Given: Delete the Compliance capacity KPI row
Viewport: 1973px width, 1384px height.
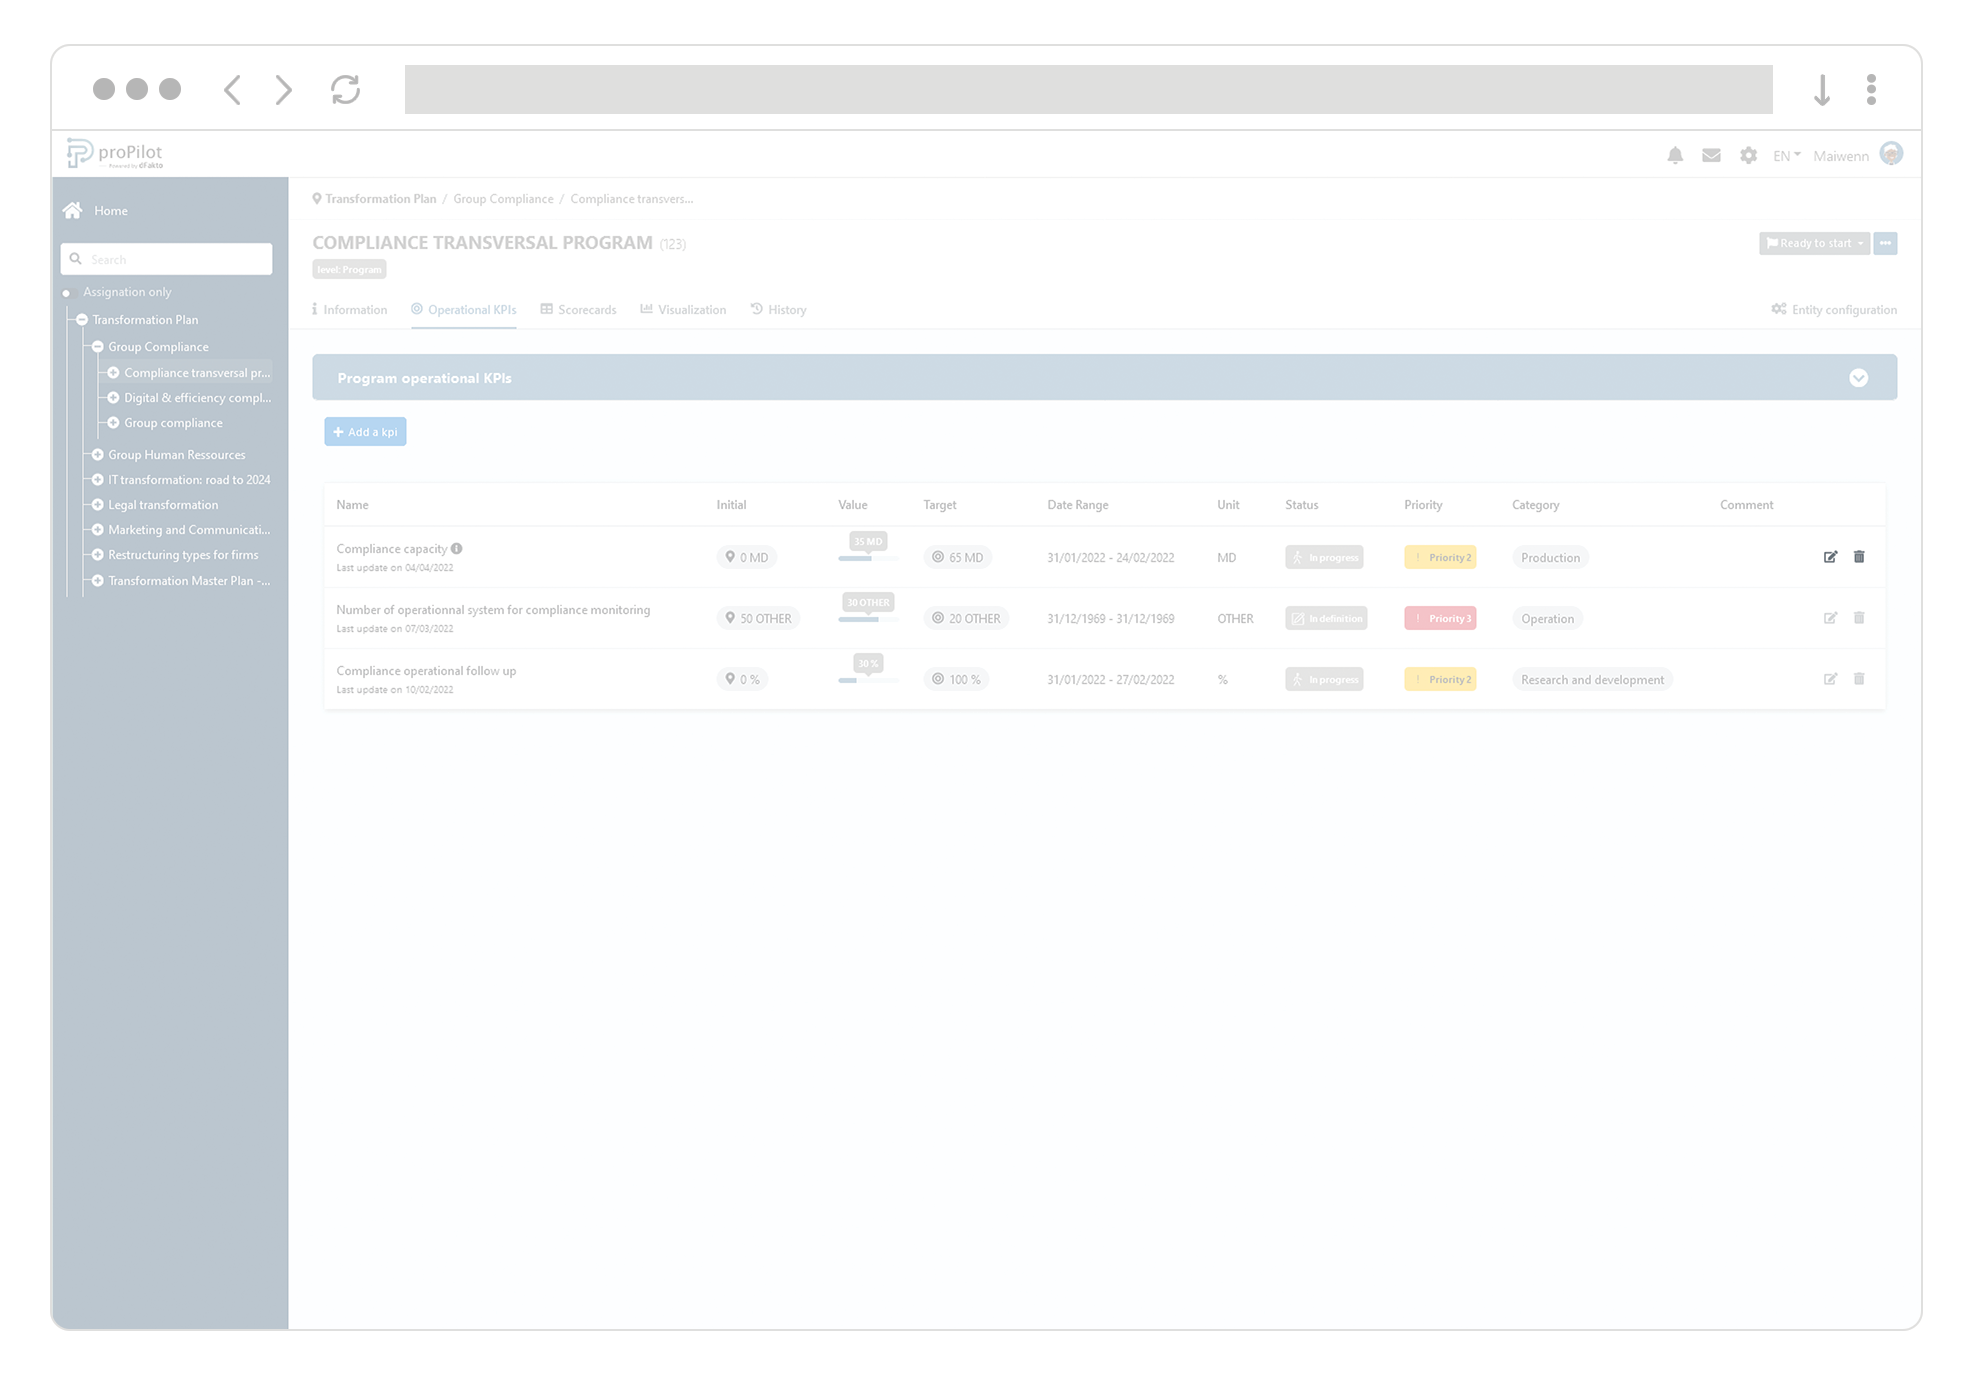Looking at the screenshot, I should [x=1859, y=557].
